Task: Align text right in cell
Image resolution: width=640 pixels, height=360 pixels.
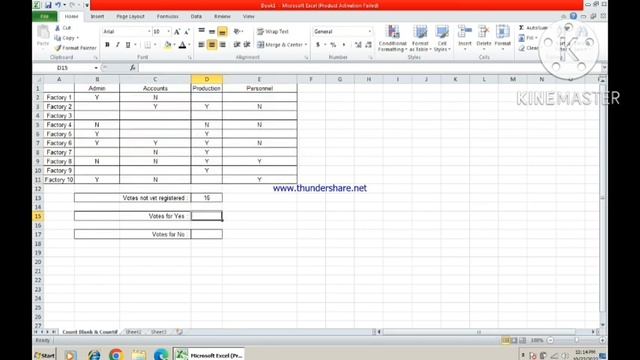Action: [x=222, y=44]
